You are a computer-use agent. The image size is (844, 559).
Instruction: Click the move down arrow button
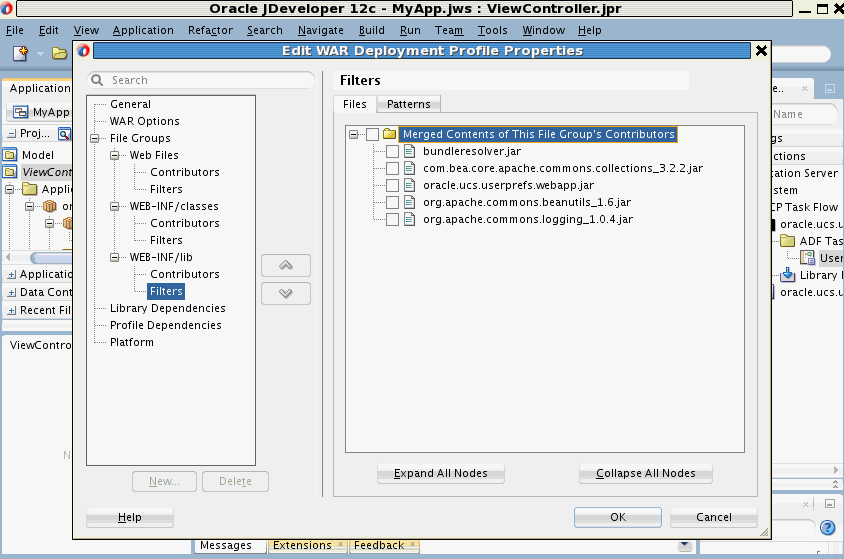(286, 293)
